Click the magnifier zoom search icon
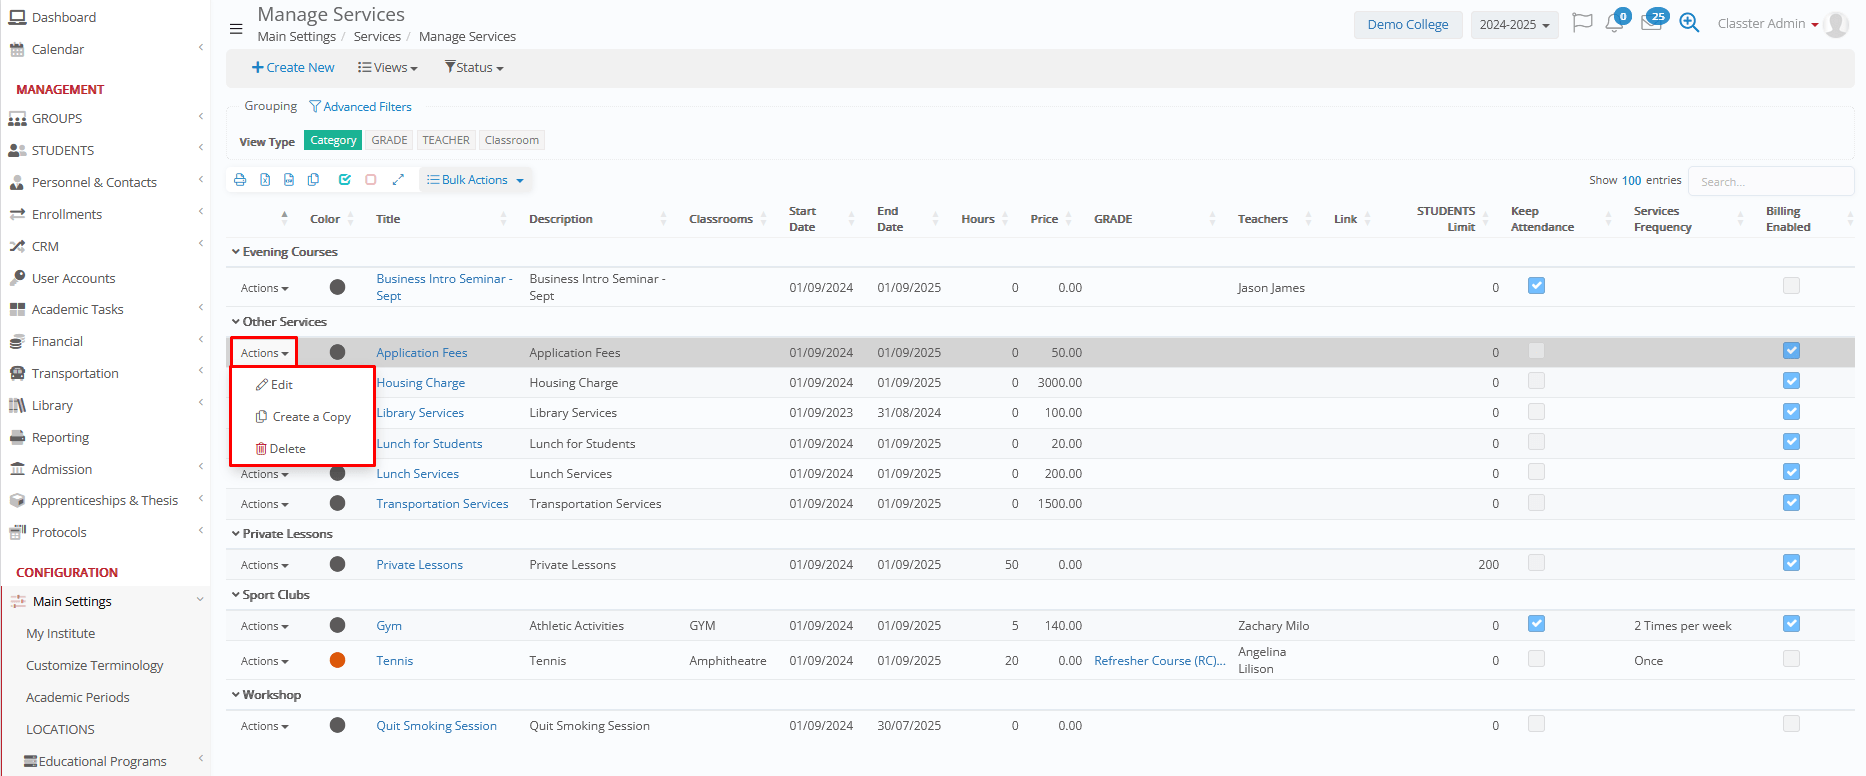 [1689, 23]
